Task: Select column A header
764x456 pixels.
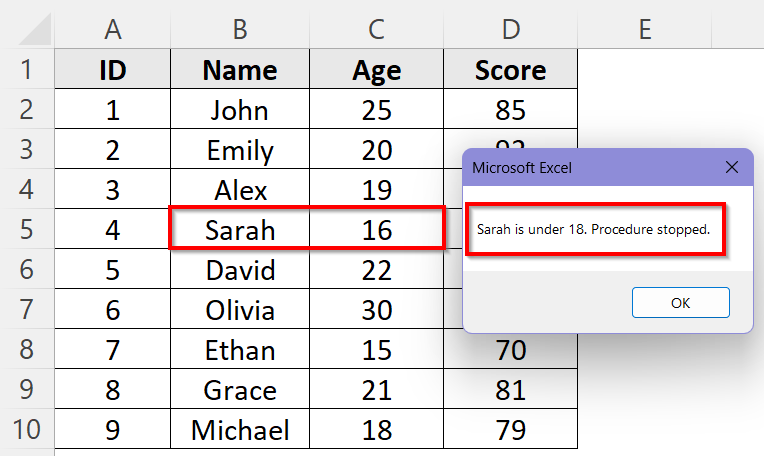Action: pyautogui.click(x=112, y=31)
